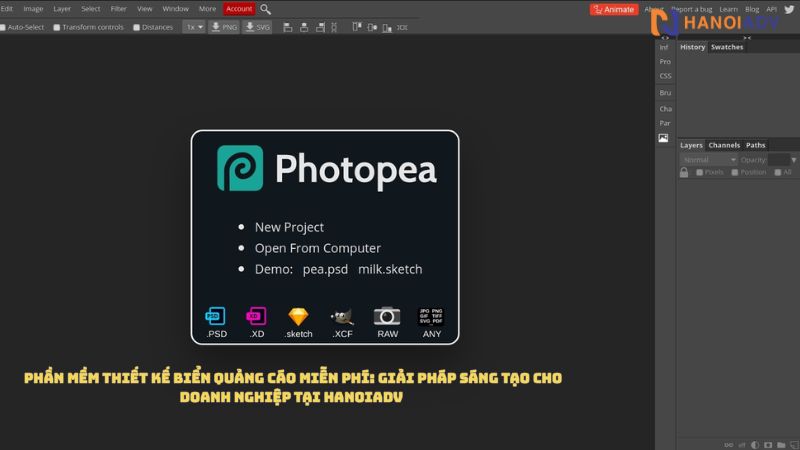Image resolution: width=800 pixels, height=450 pixels.
Task: Open the image panel icon below Par
Action: pos(663,138)
